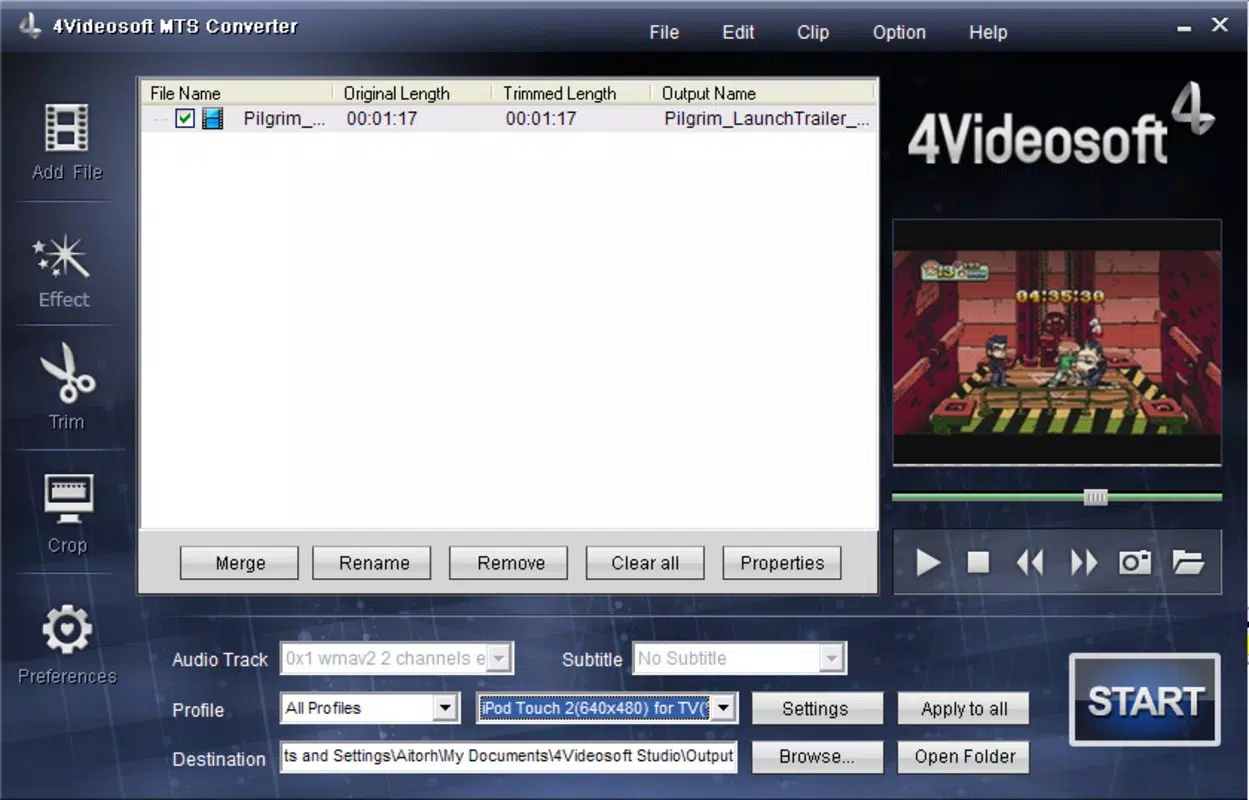Expand the Subtitle dropdown

(x=831, y=658)
